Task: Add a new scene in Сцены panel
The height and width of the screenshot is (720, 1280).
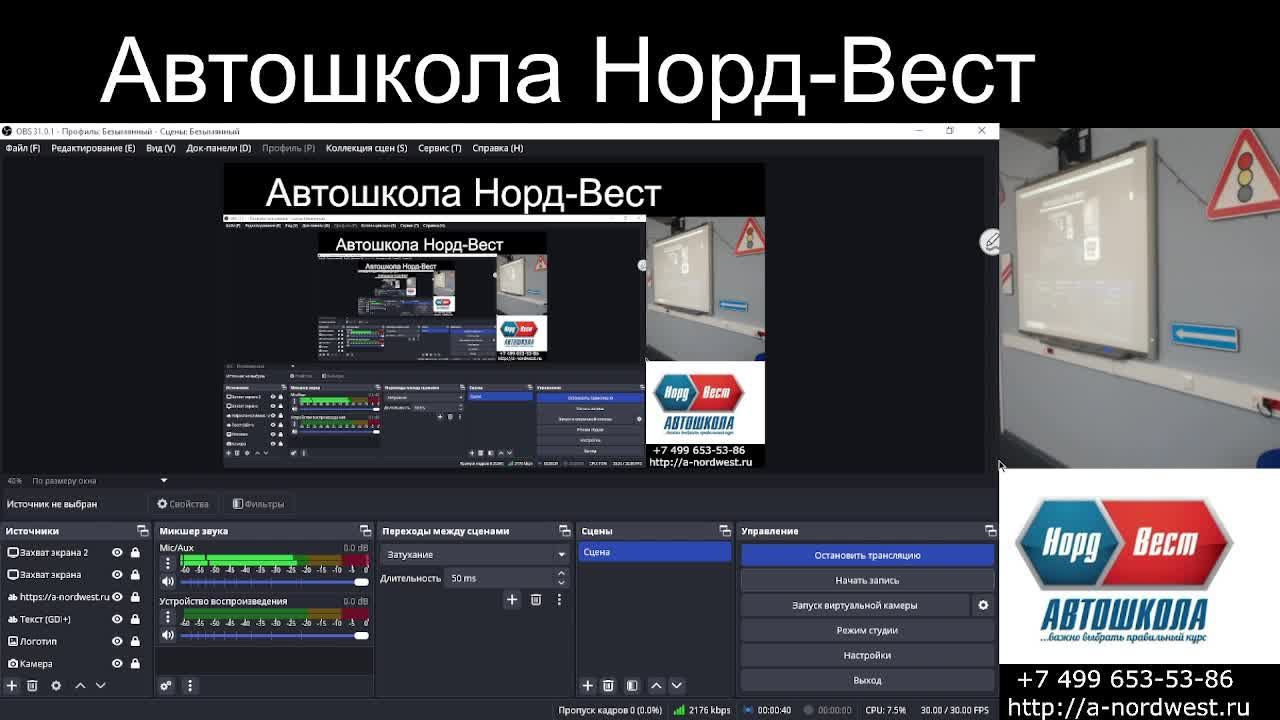Action: [x=588, y=685]
